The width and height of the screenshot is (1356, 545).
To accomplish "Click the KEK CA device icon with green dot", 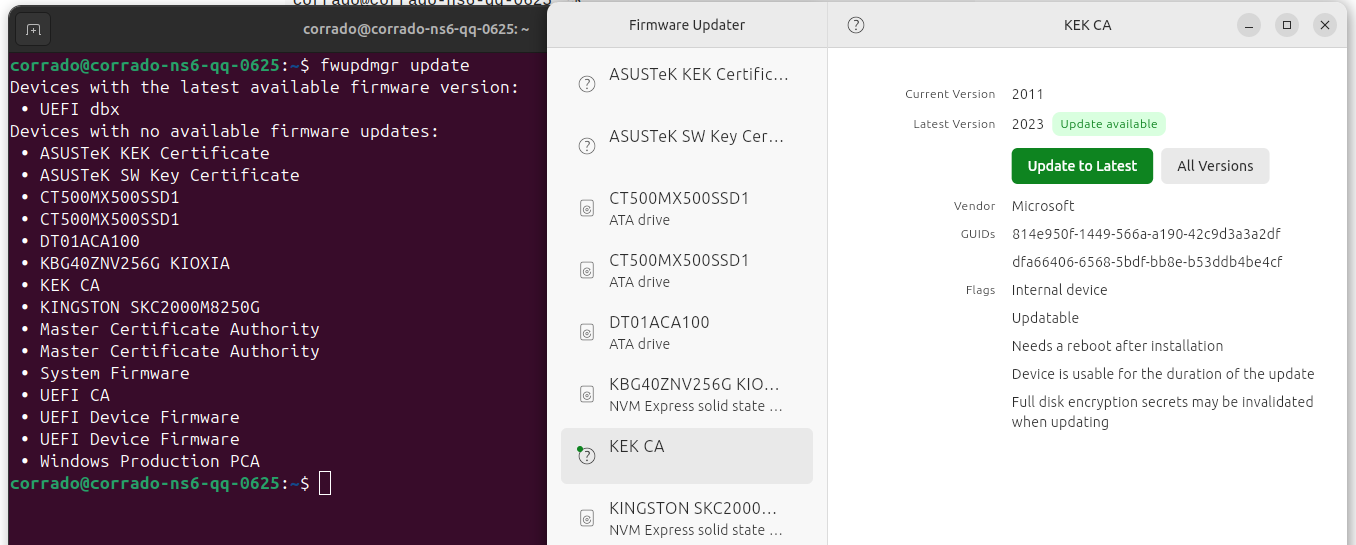I will (587, 455).
